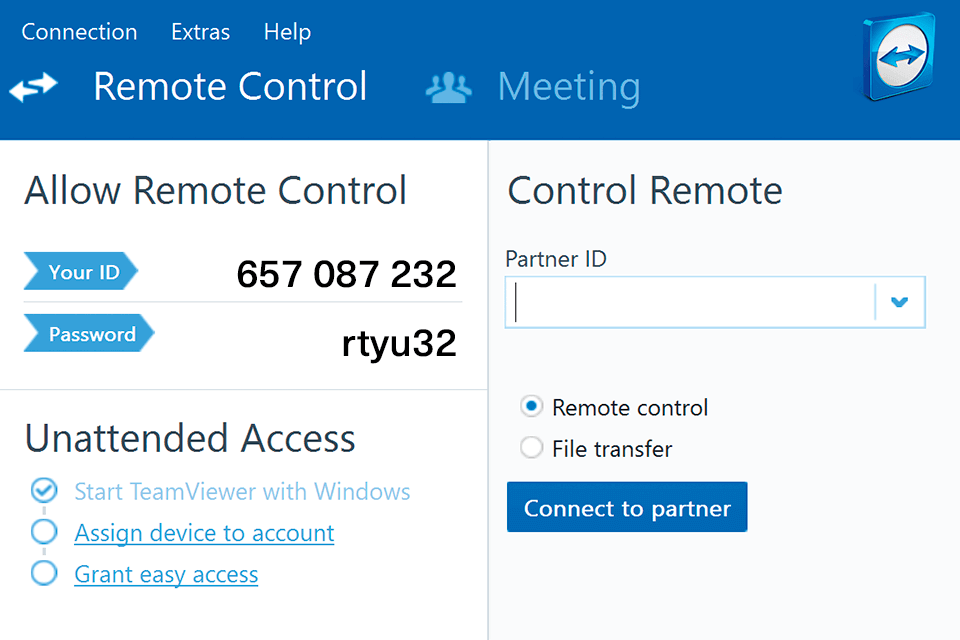Open the Connection menu
This screenshot has width=960, height=640.
click(x=79, y=31)
